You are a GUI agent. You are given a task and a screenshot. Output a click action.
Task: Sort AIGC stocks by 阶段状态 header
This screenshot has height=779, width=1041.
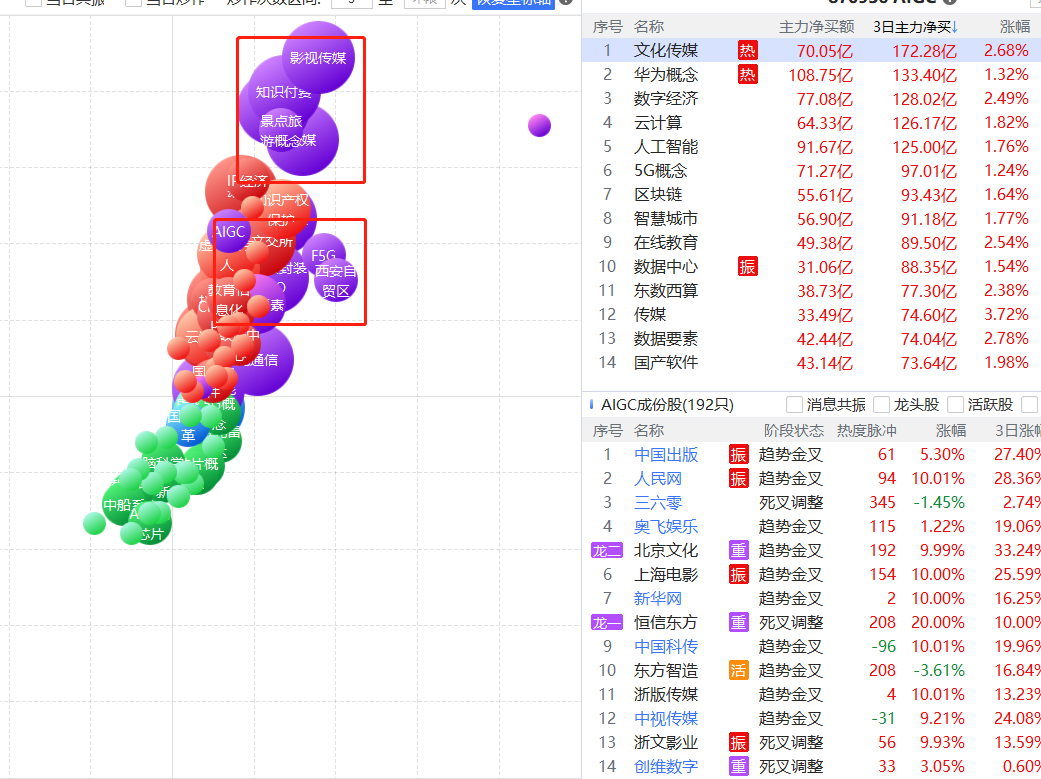(794, 430)
